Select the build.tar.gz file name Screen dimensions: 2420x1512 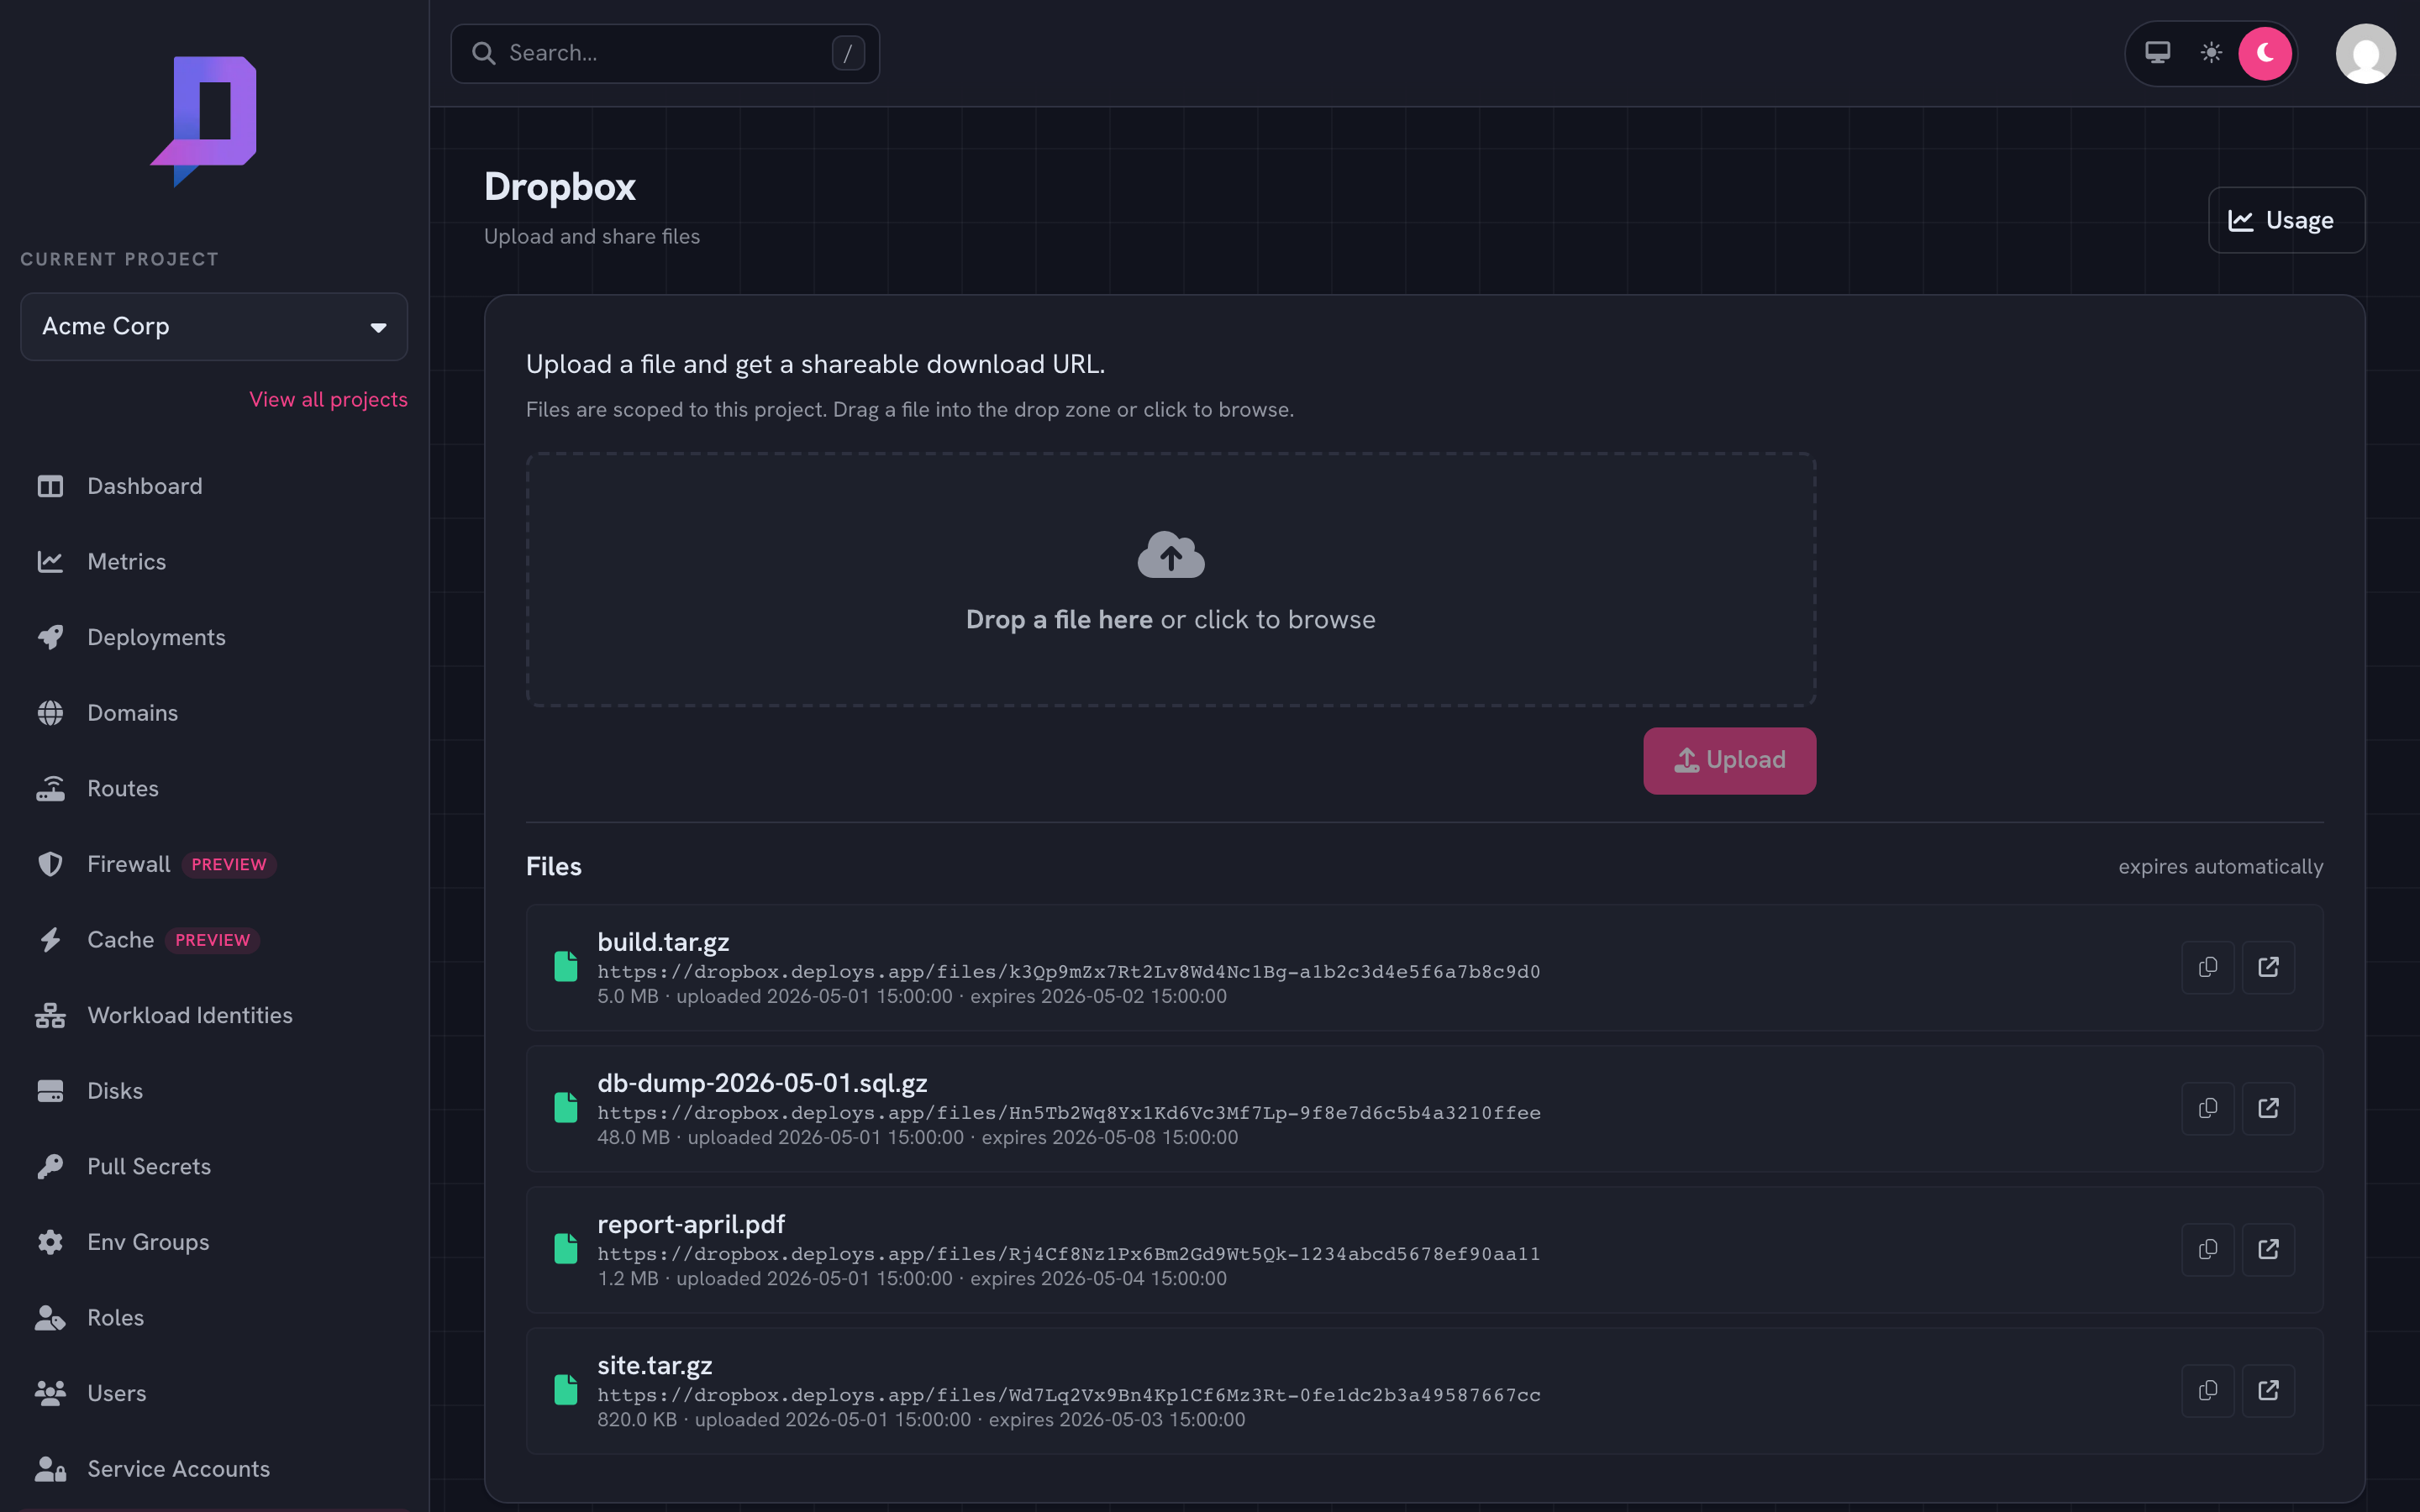click(663, 942)
